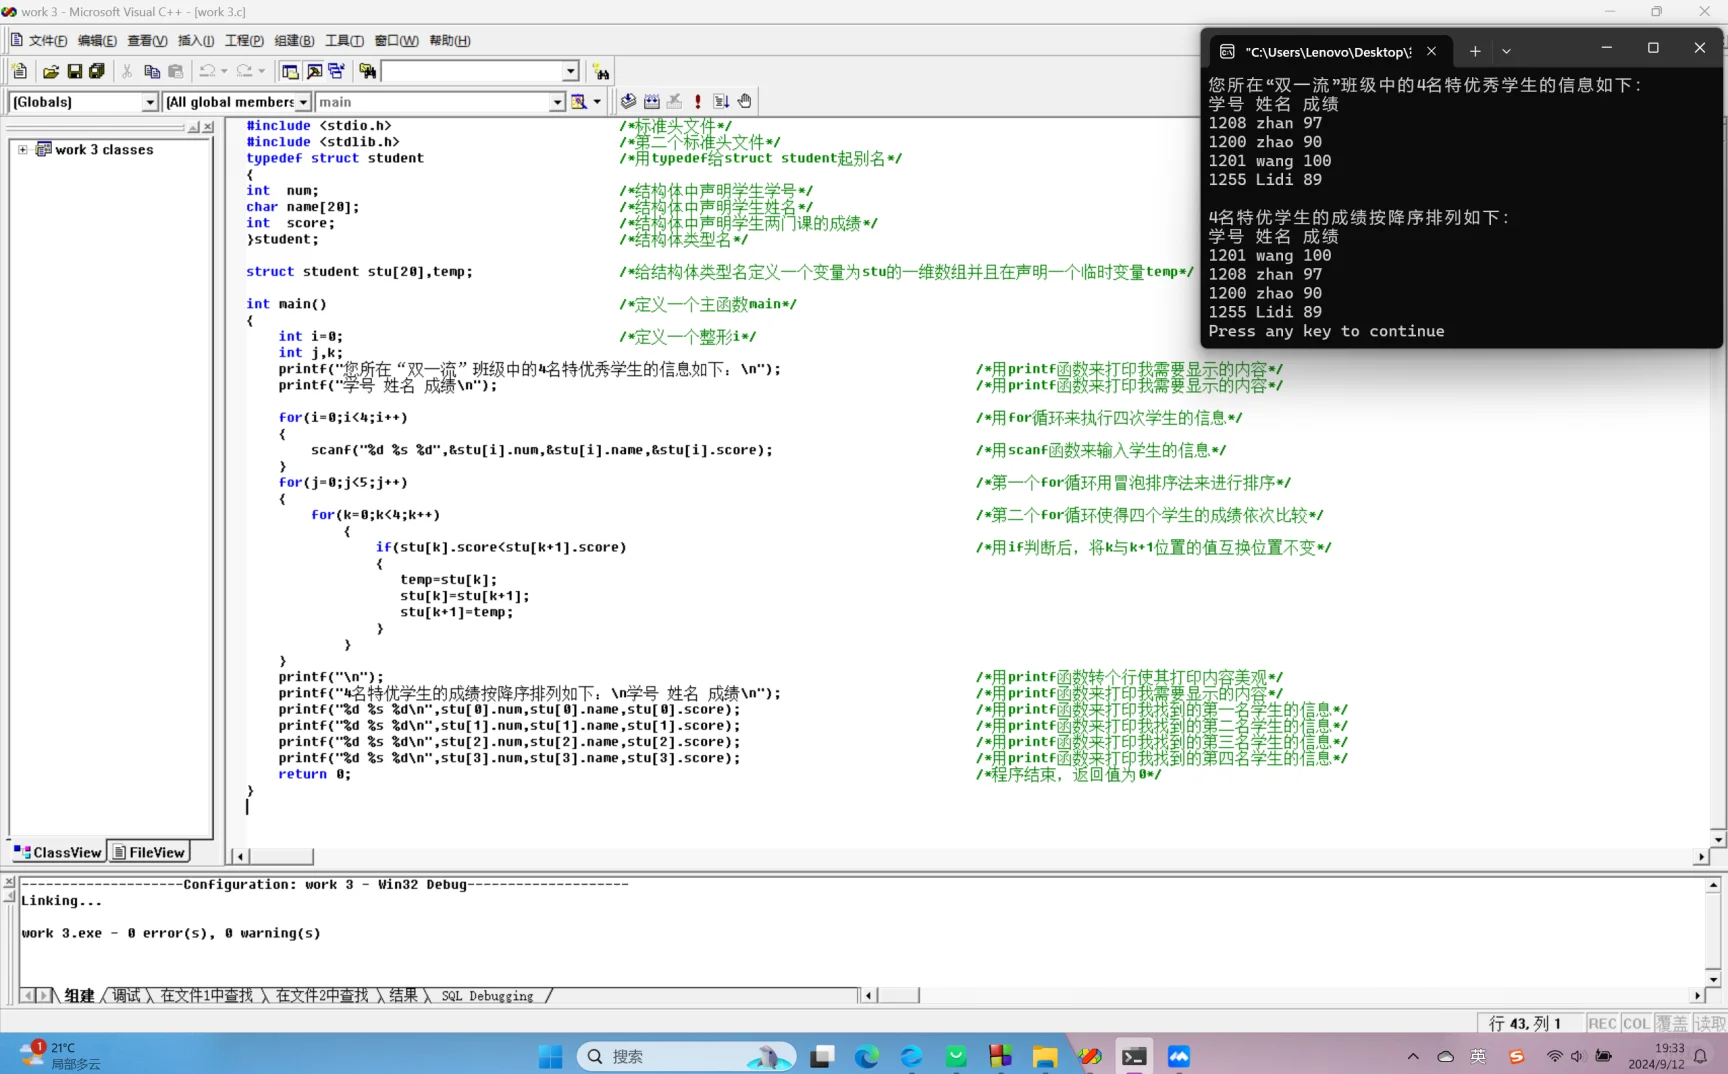Click the Compile icon in build toolbar
The height and width of the screenshot is (1074, 1728).
(x=628, y=101)
